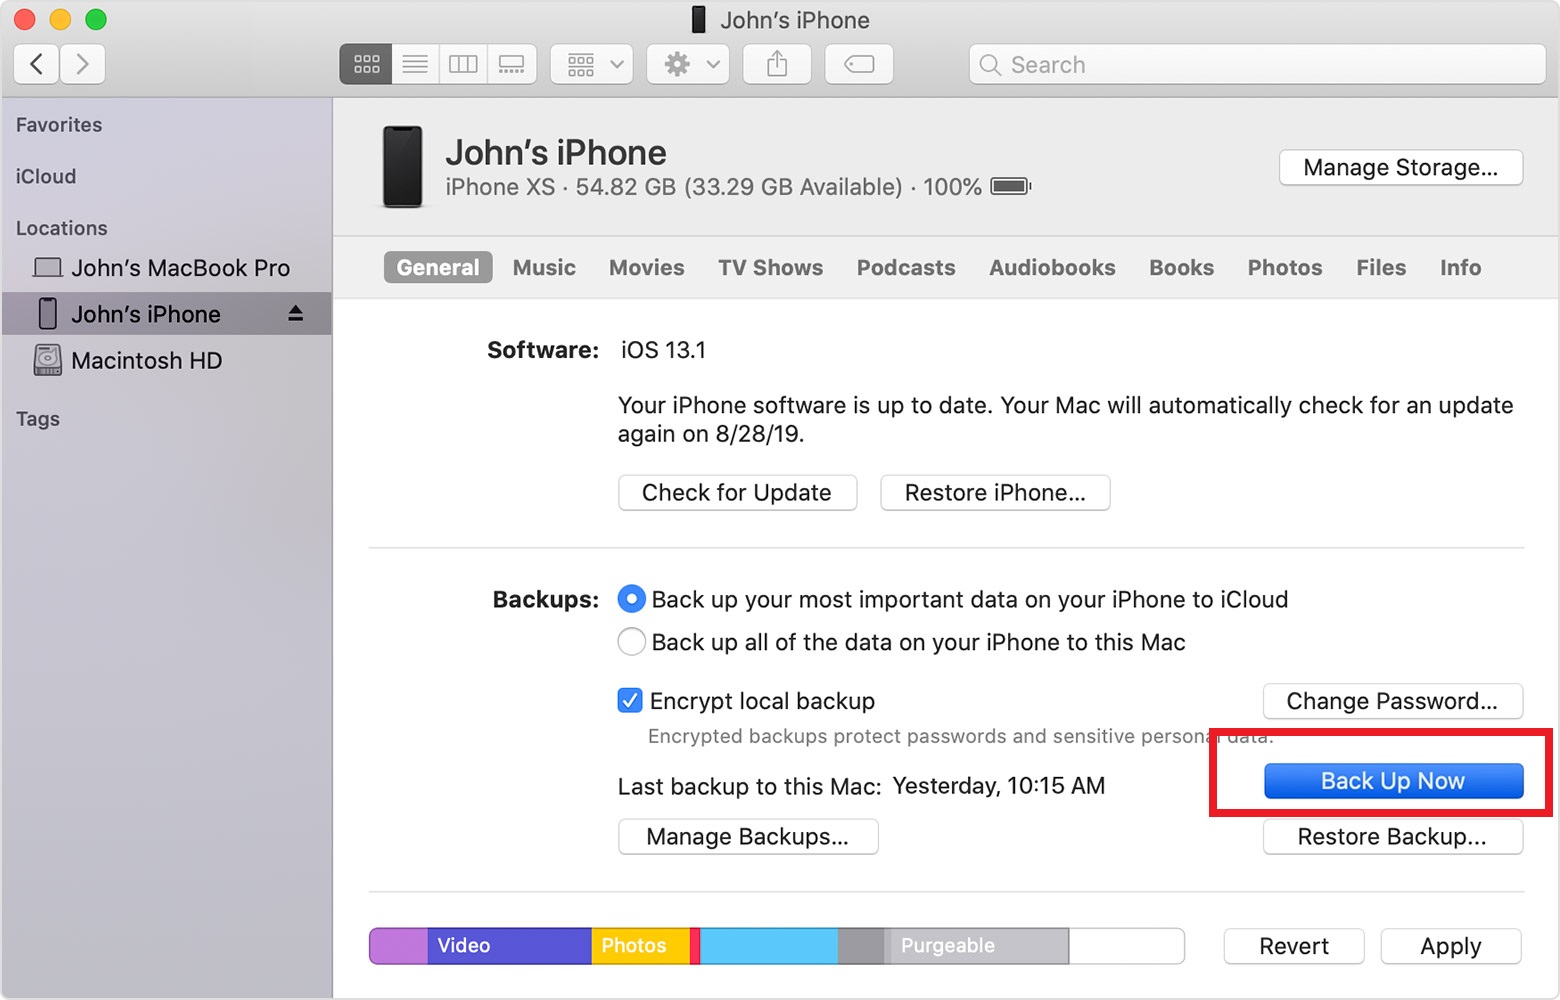Image resolution: width=1560 pixels, height=1000 pixels.
Task: Click the Purgeable segment of storage bar
Action: pos(977,946)
